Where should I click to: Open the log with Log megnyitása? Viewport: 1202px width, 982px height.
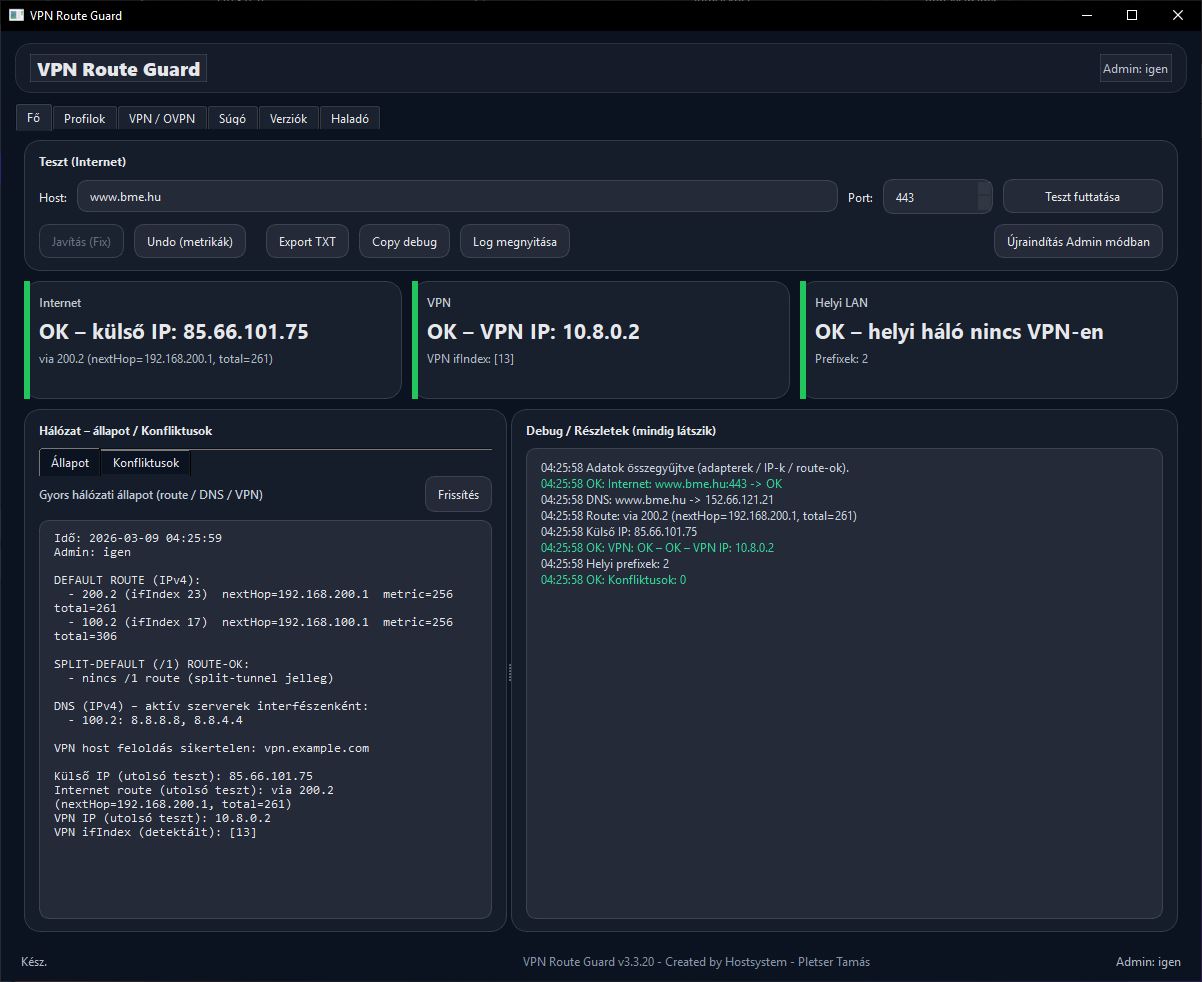point(514,241)
